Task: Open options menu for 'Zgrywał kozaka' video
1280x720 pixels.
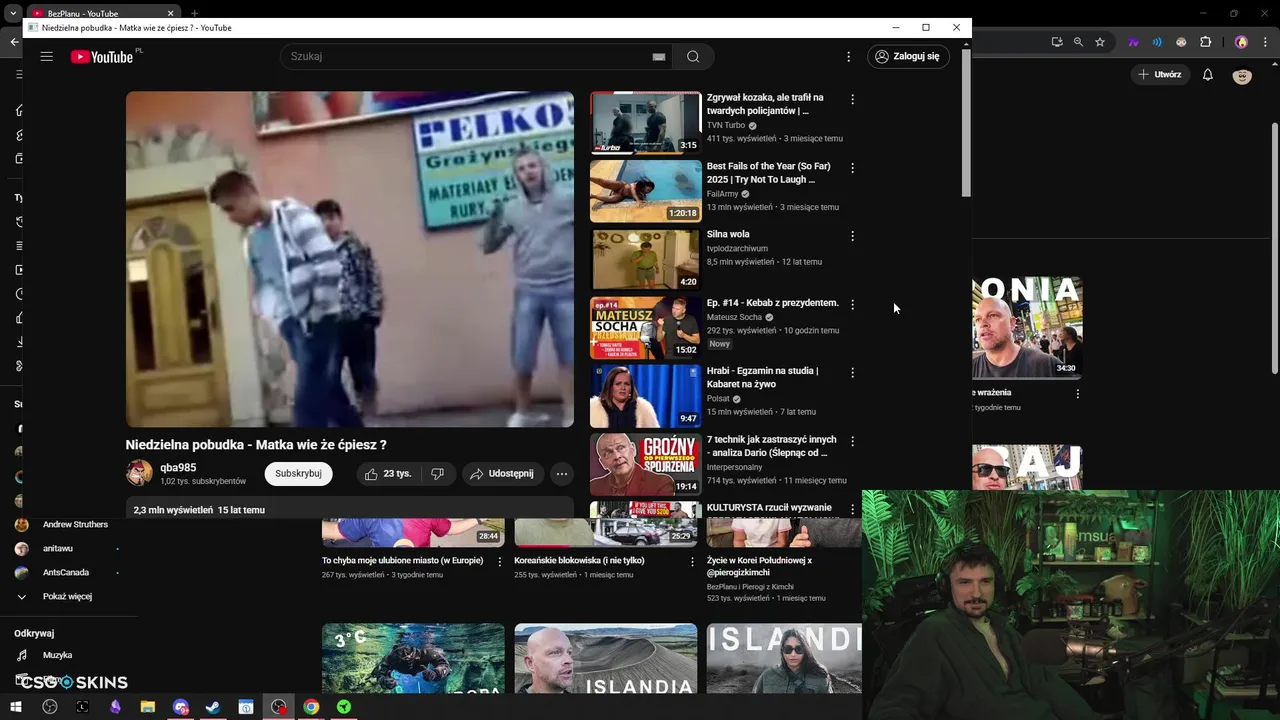Action: coord(852,99)
